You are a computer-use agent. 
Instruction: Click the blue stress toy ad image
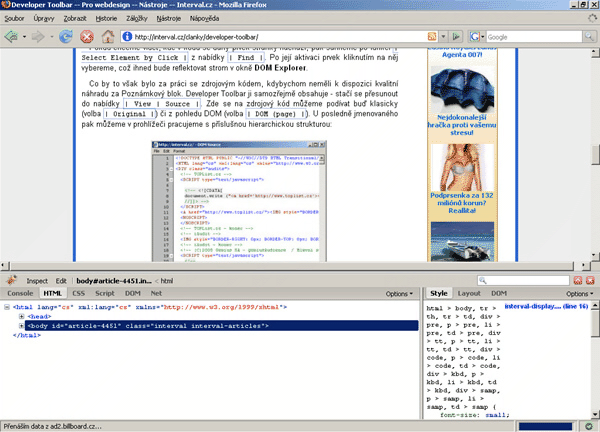462,90
